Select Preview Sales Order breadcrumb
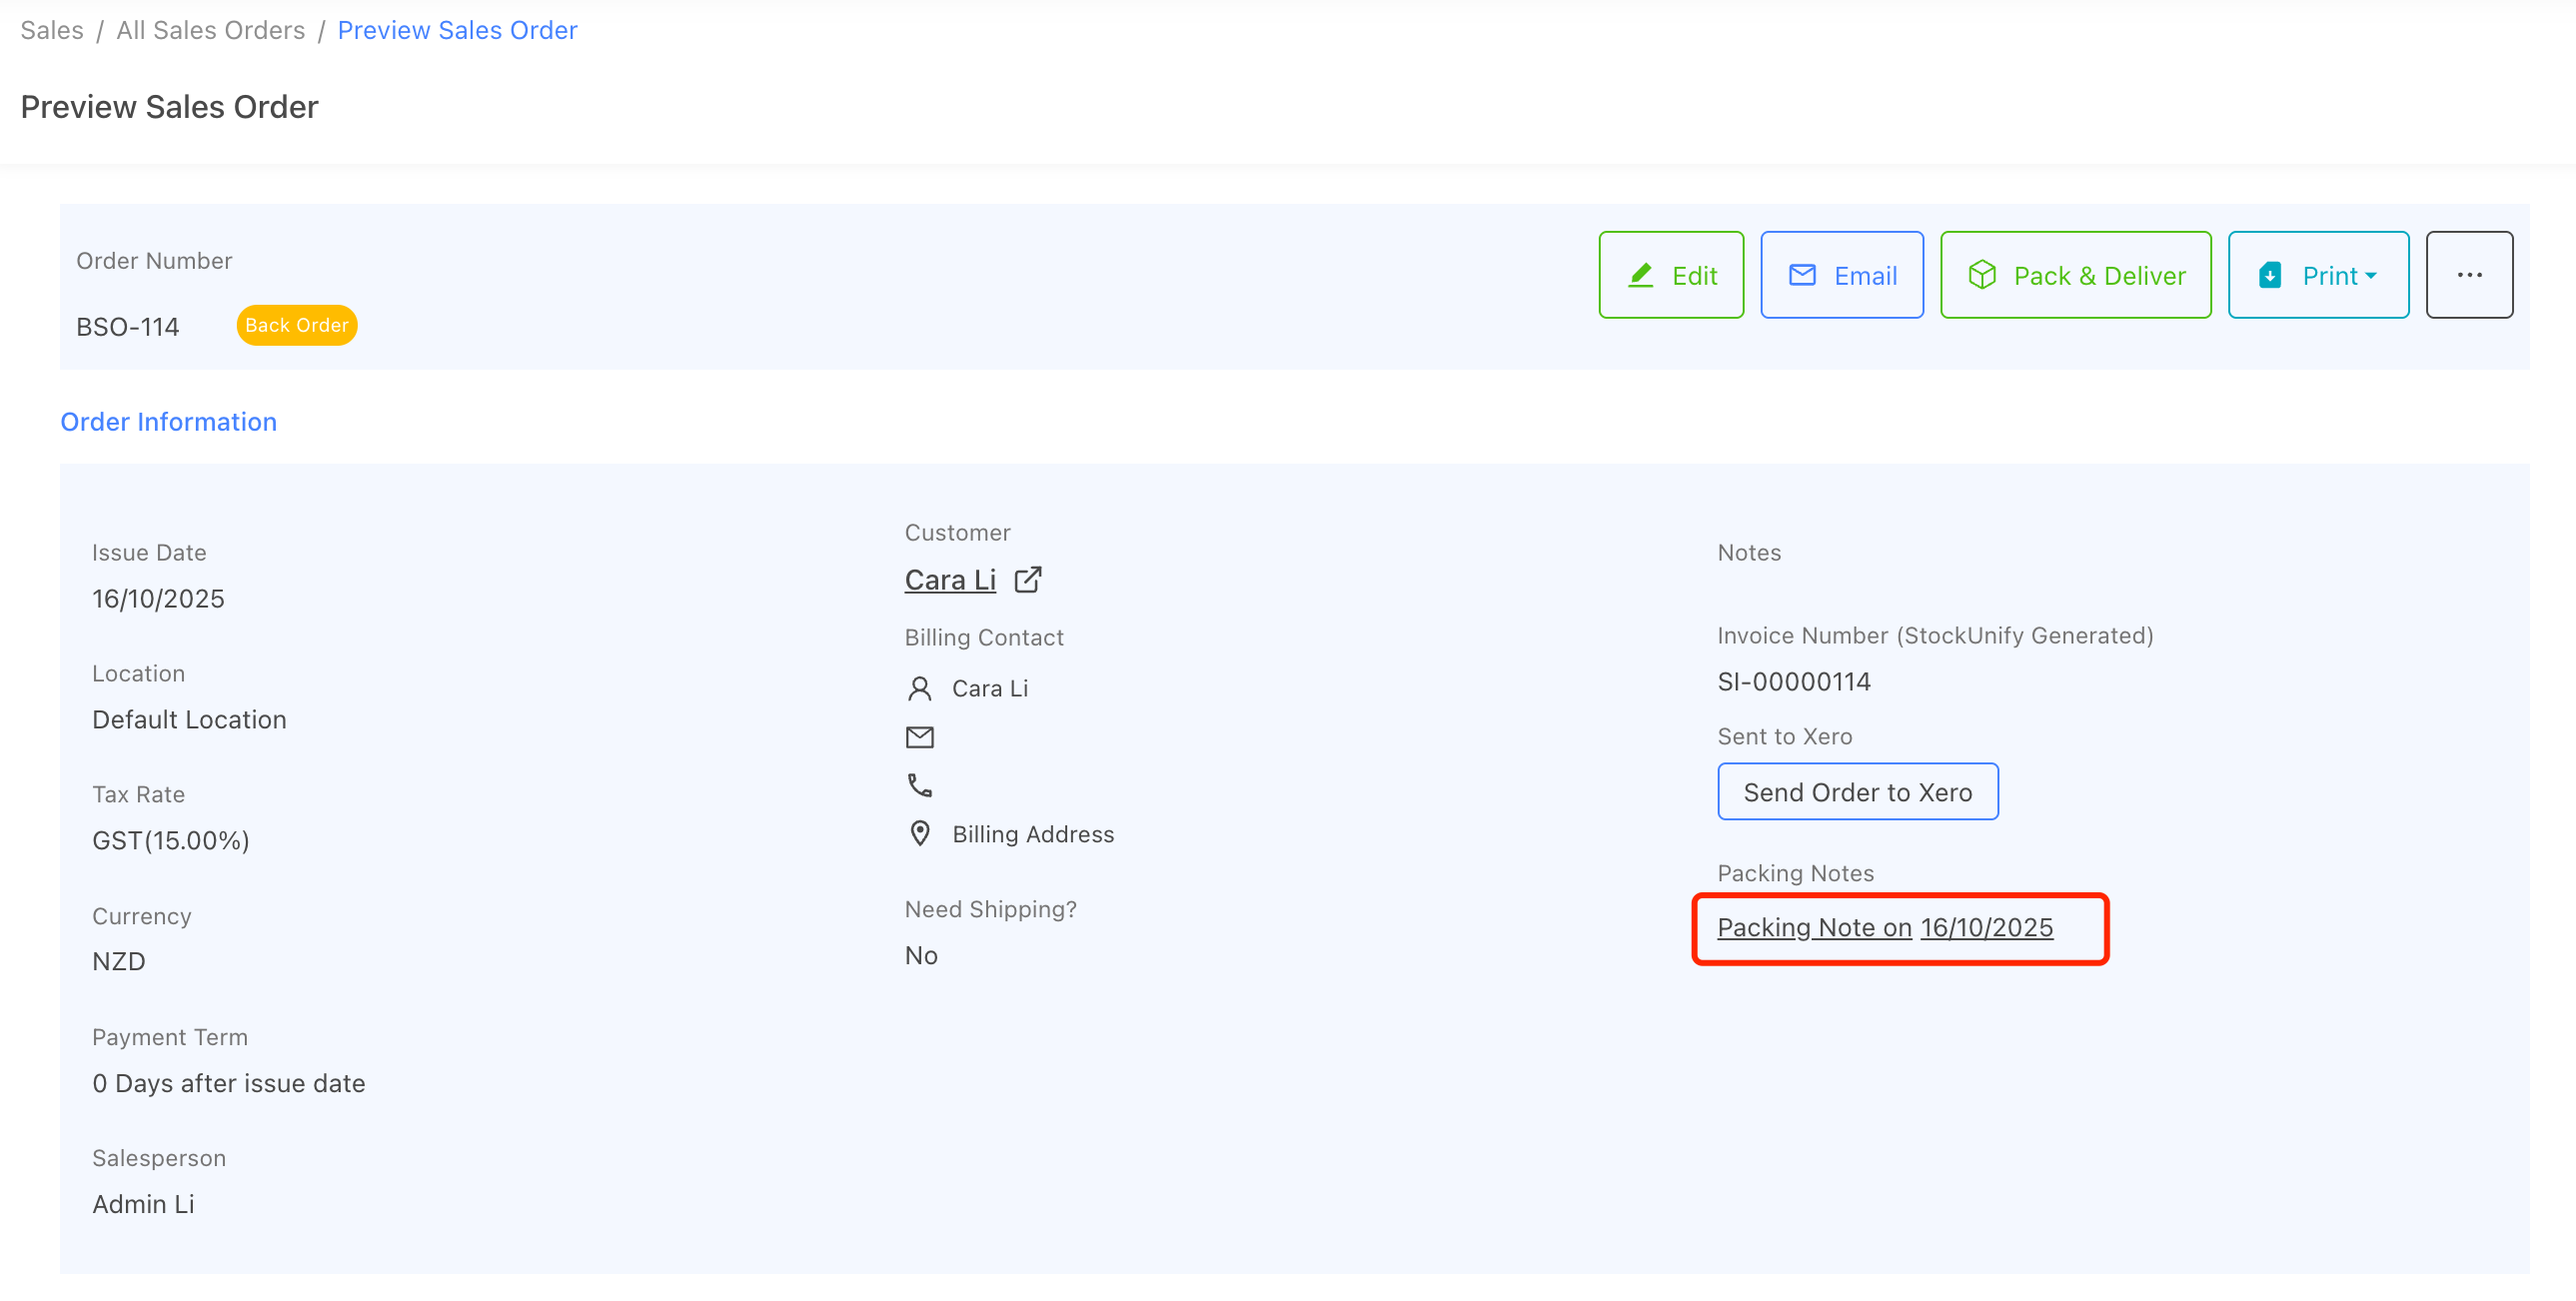 (457, 30)
